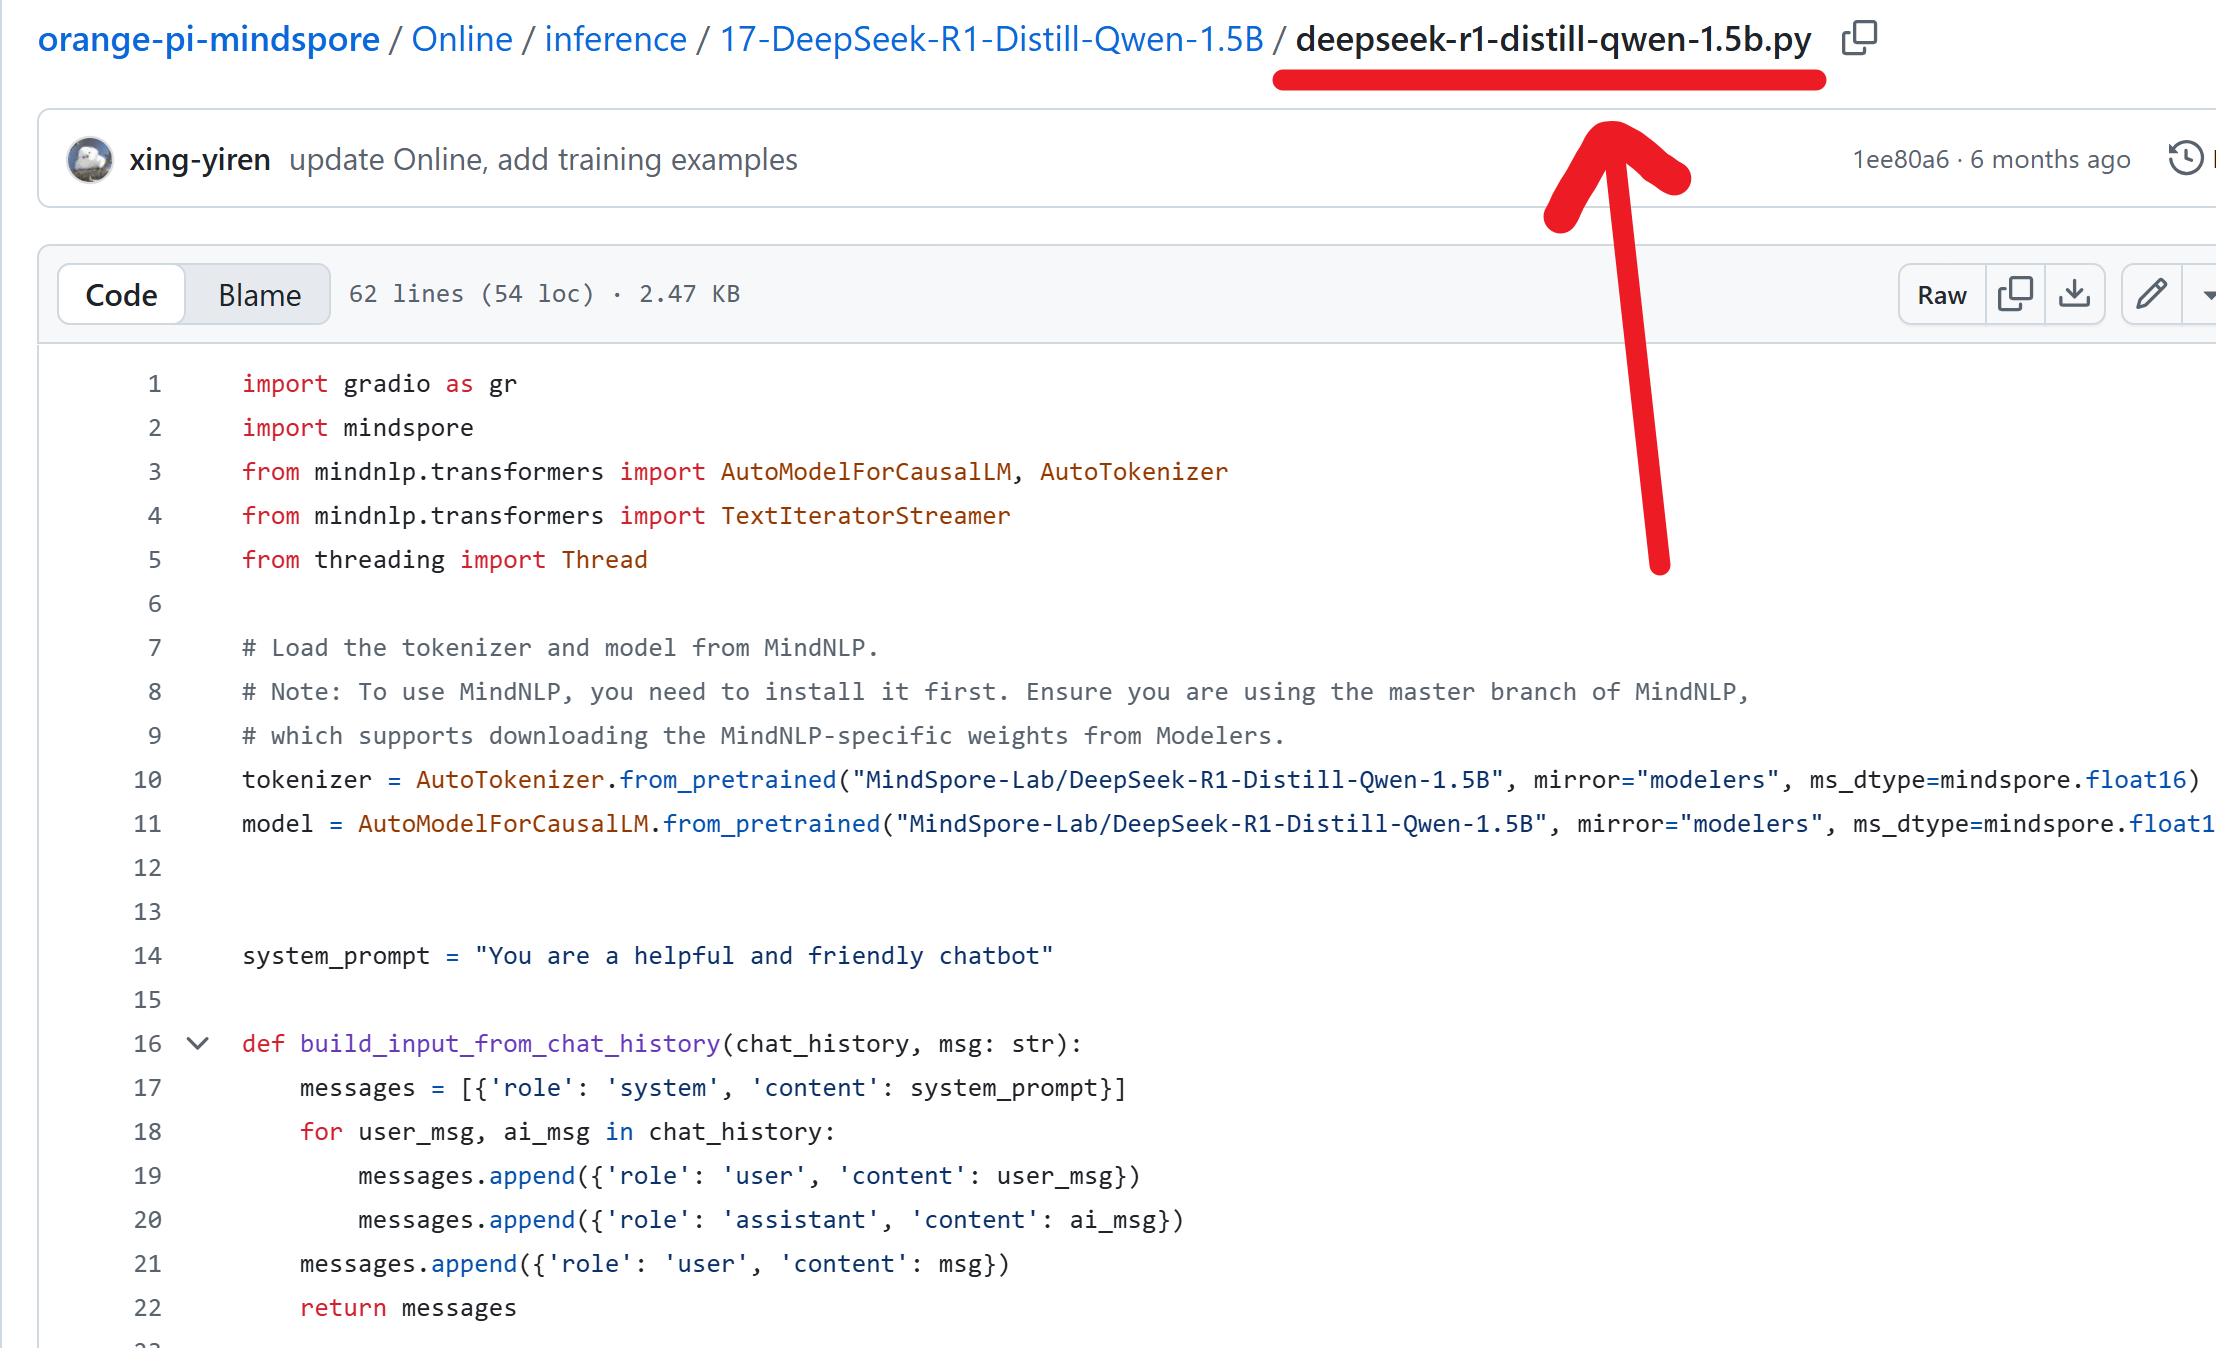
Task: Open the 17-DeepSeek-R1-Distill-Qwen-1.5B folder breadcrumb
Action: point(992,39)
